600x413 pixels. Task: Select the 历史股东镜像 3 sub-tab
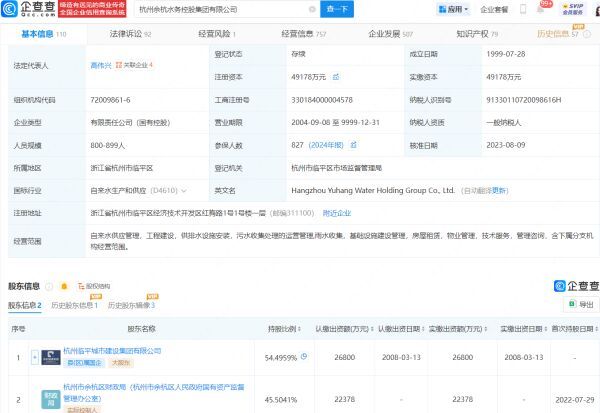point(131,305)
